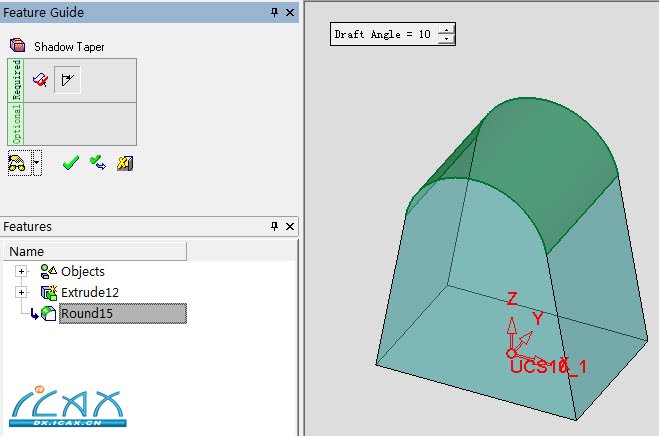Click the preview glasses icon
659x436 pixels.
tap(17, 163)
